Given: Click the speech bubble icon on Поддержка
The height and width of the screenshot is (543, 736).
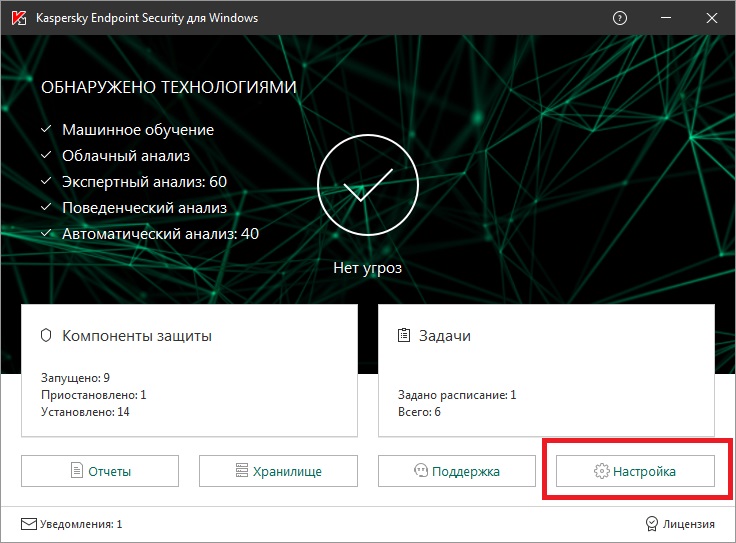Looking at the screenshot, I should click(x=421, y=470).
